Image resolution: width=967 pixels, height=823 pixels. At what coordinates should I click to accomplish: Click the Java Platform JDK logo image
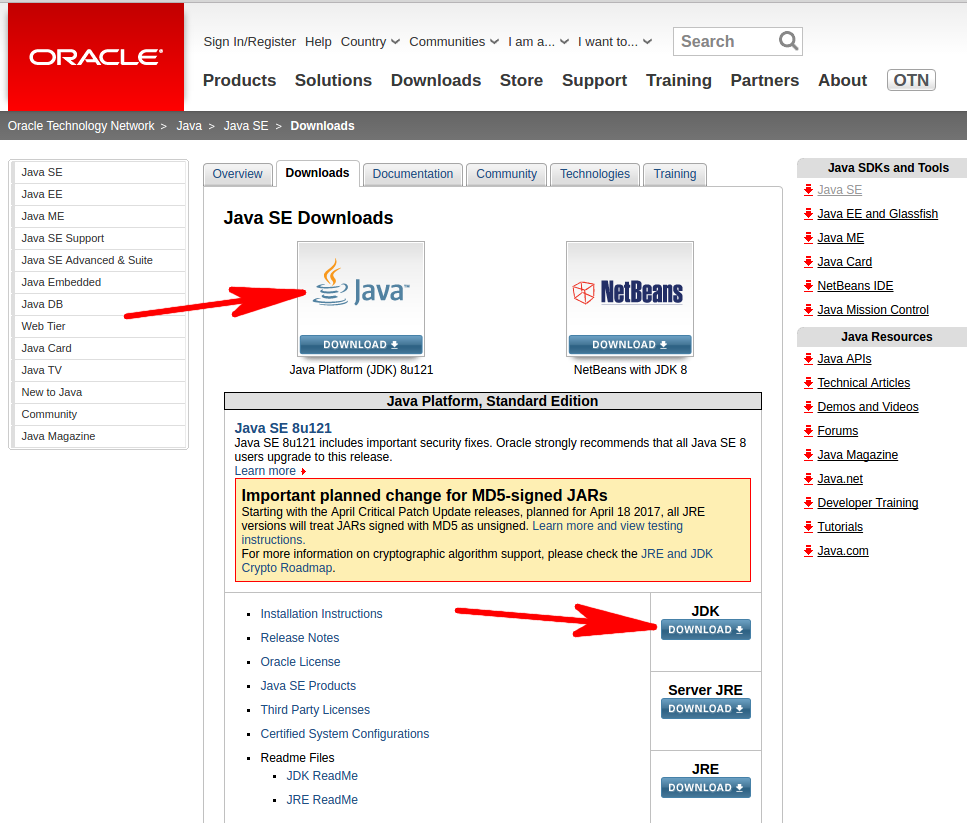361,290
